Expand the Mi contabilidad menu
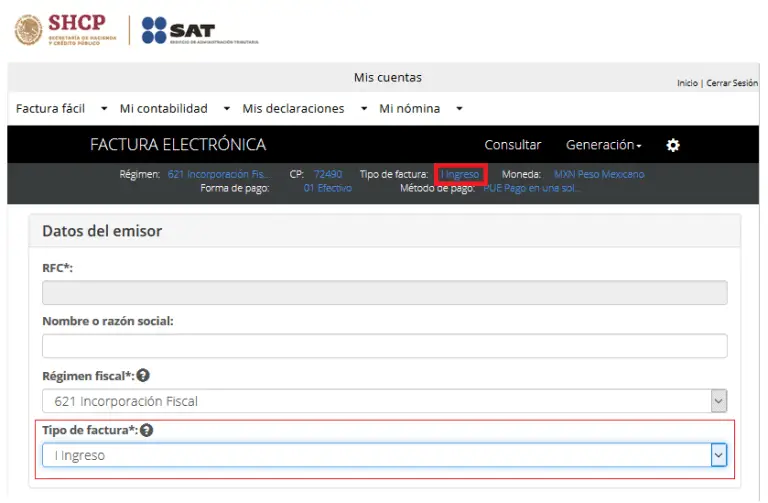Screen dimensions: 768x503 click(x=174, y=108)
